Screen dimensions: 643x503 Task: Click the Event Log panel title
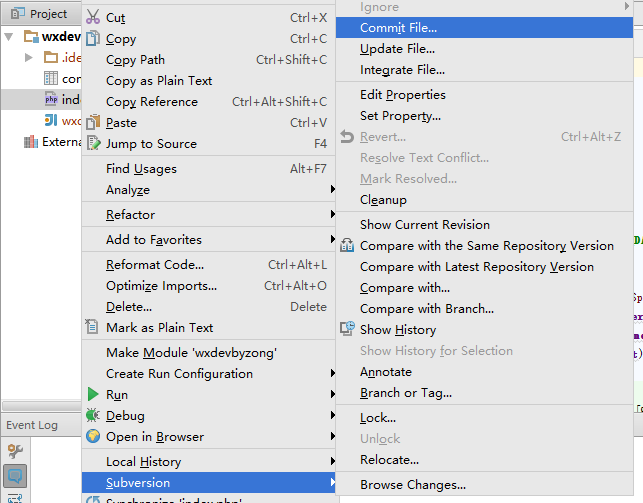point(32,425)
